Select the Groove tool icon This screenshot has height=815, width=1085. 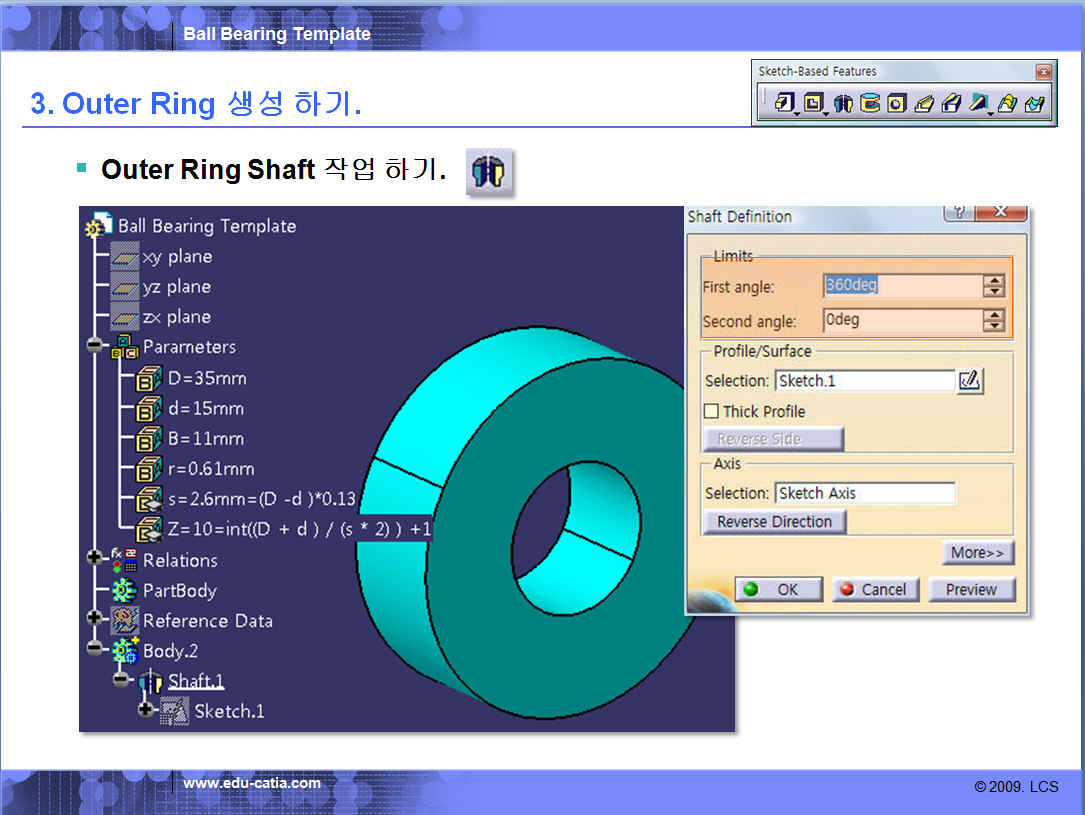pyautogui.click(x=870, y=103)
